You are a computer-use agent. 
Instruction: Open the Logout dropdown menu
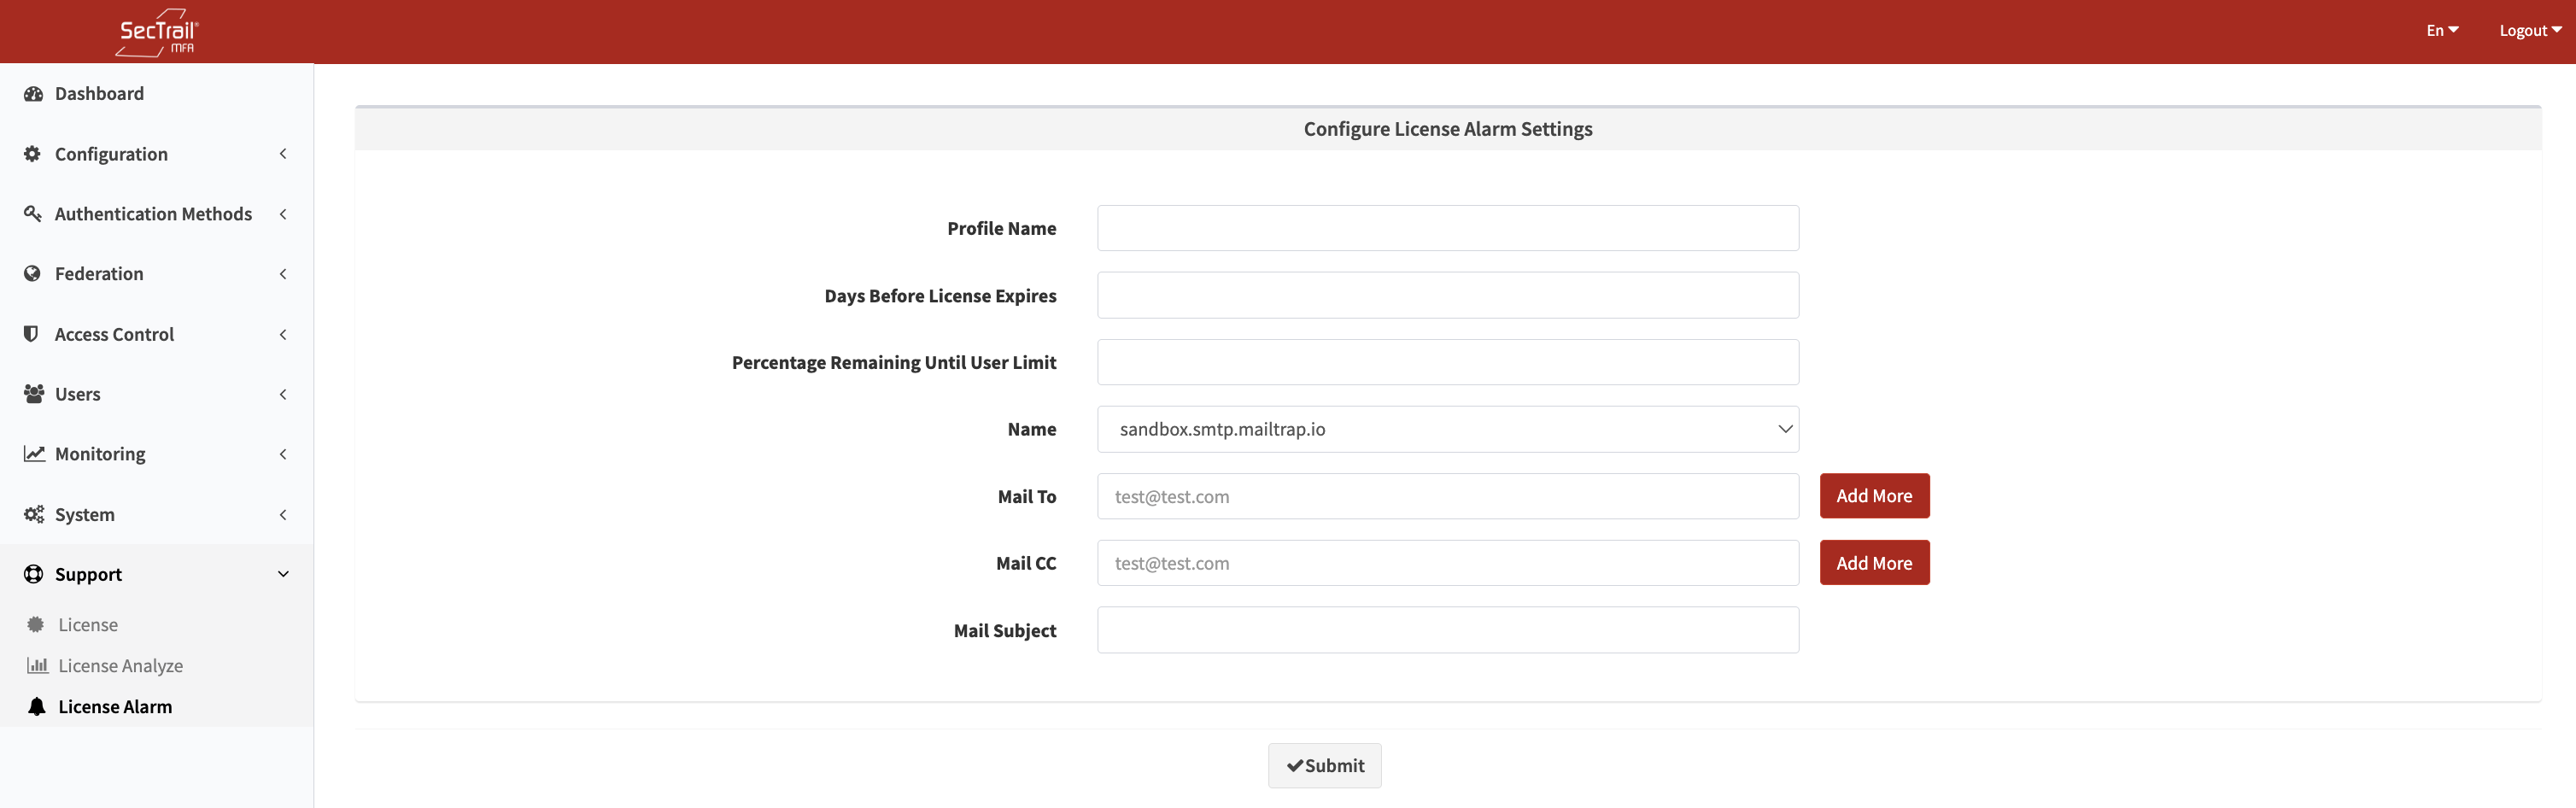(2529, 31)
